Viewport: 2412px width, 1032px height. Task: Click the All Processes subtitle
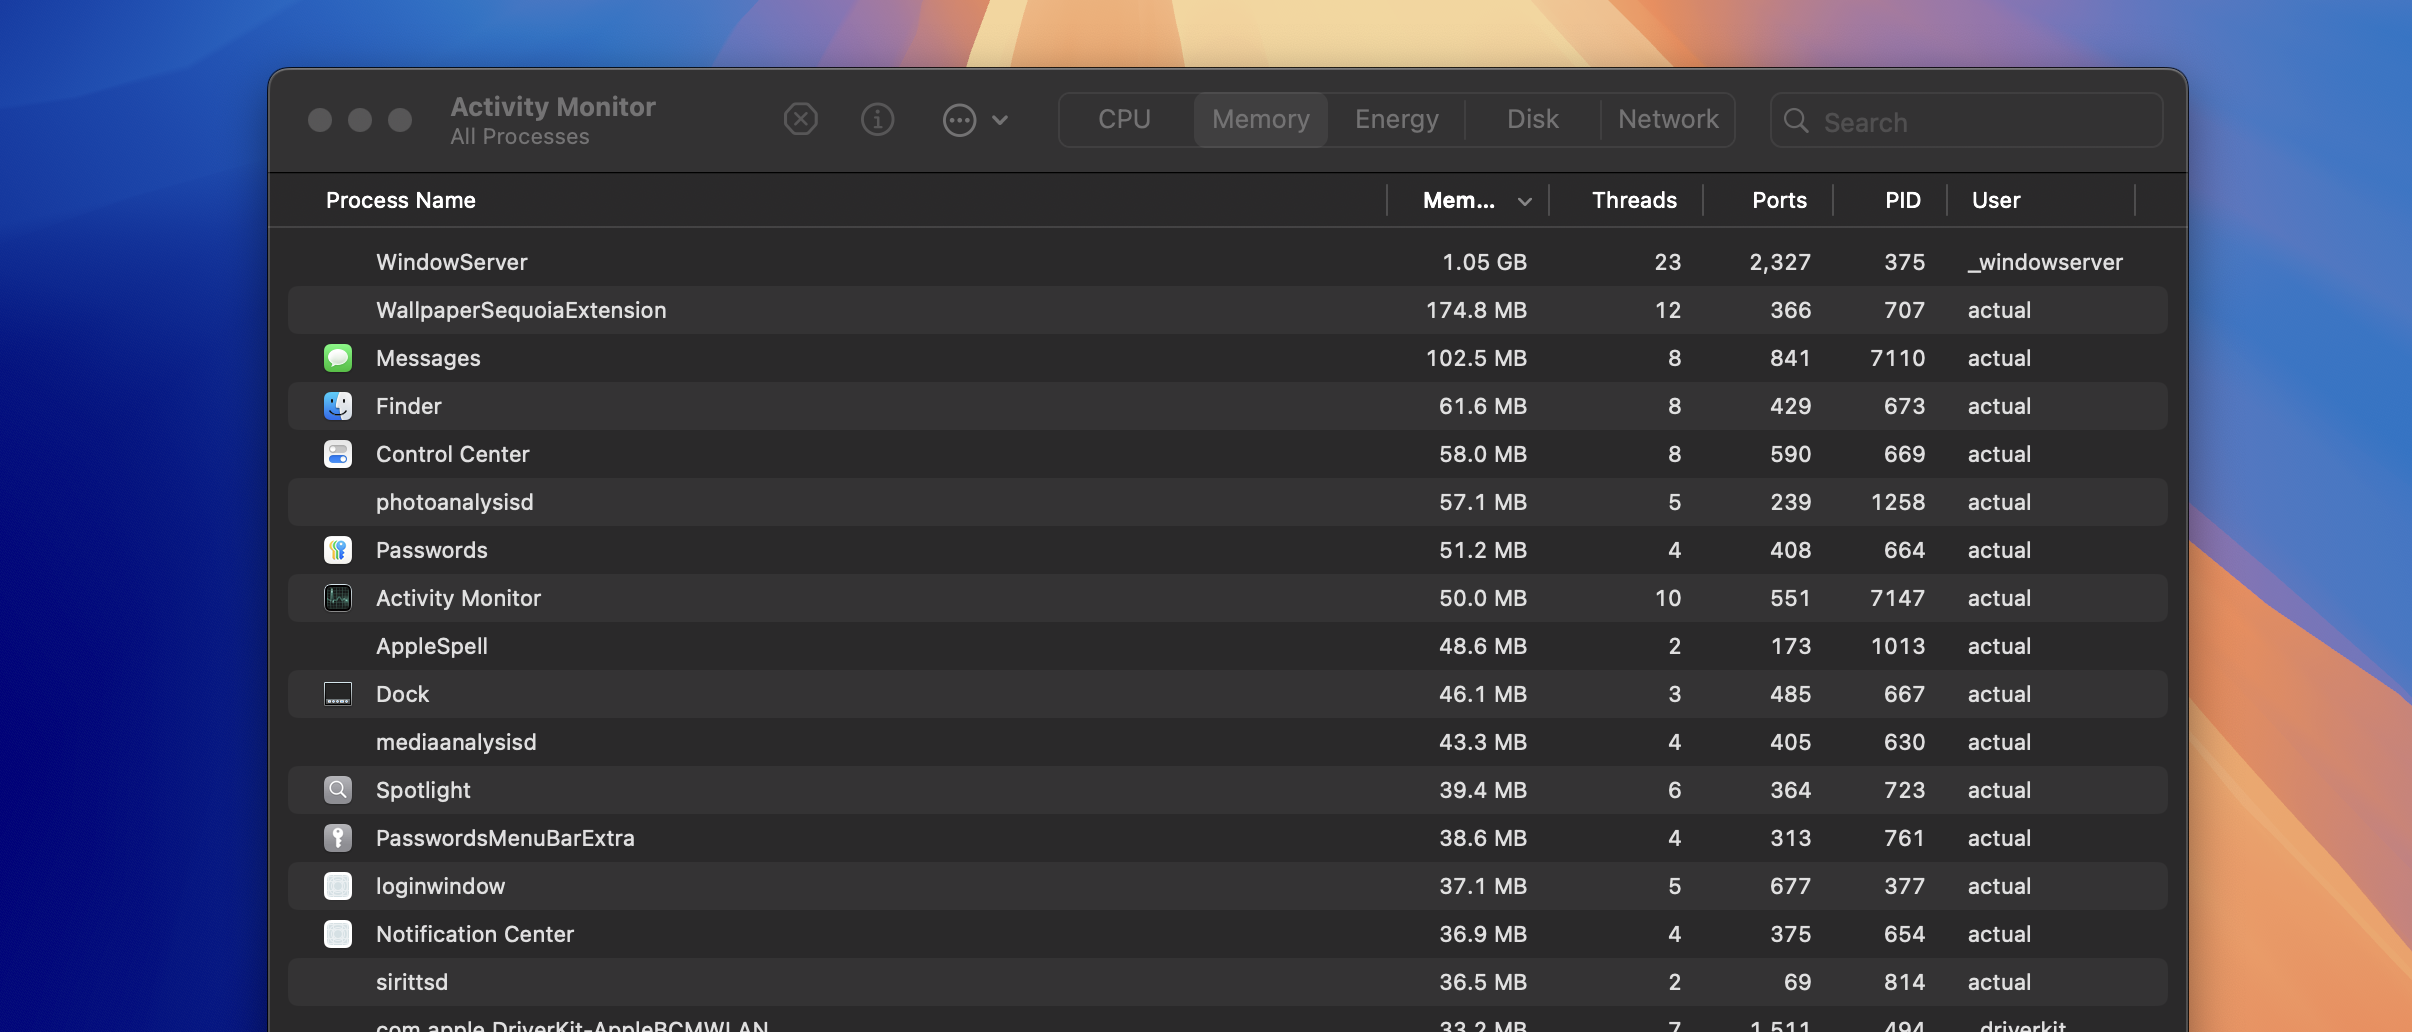tap(520, 137)
